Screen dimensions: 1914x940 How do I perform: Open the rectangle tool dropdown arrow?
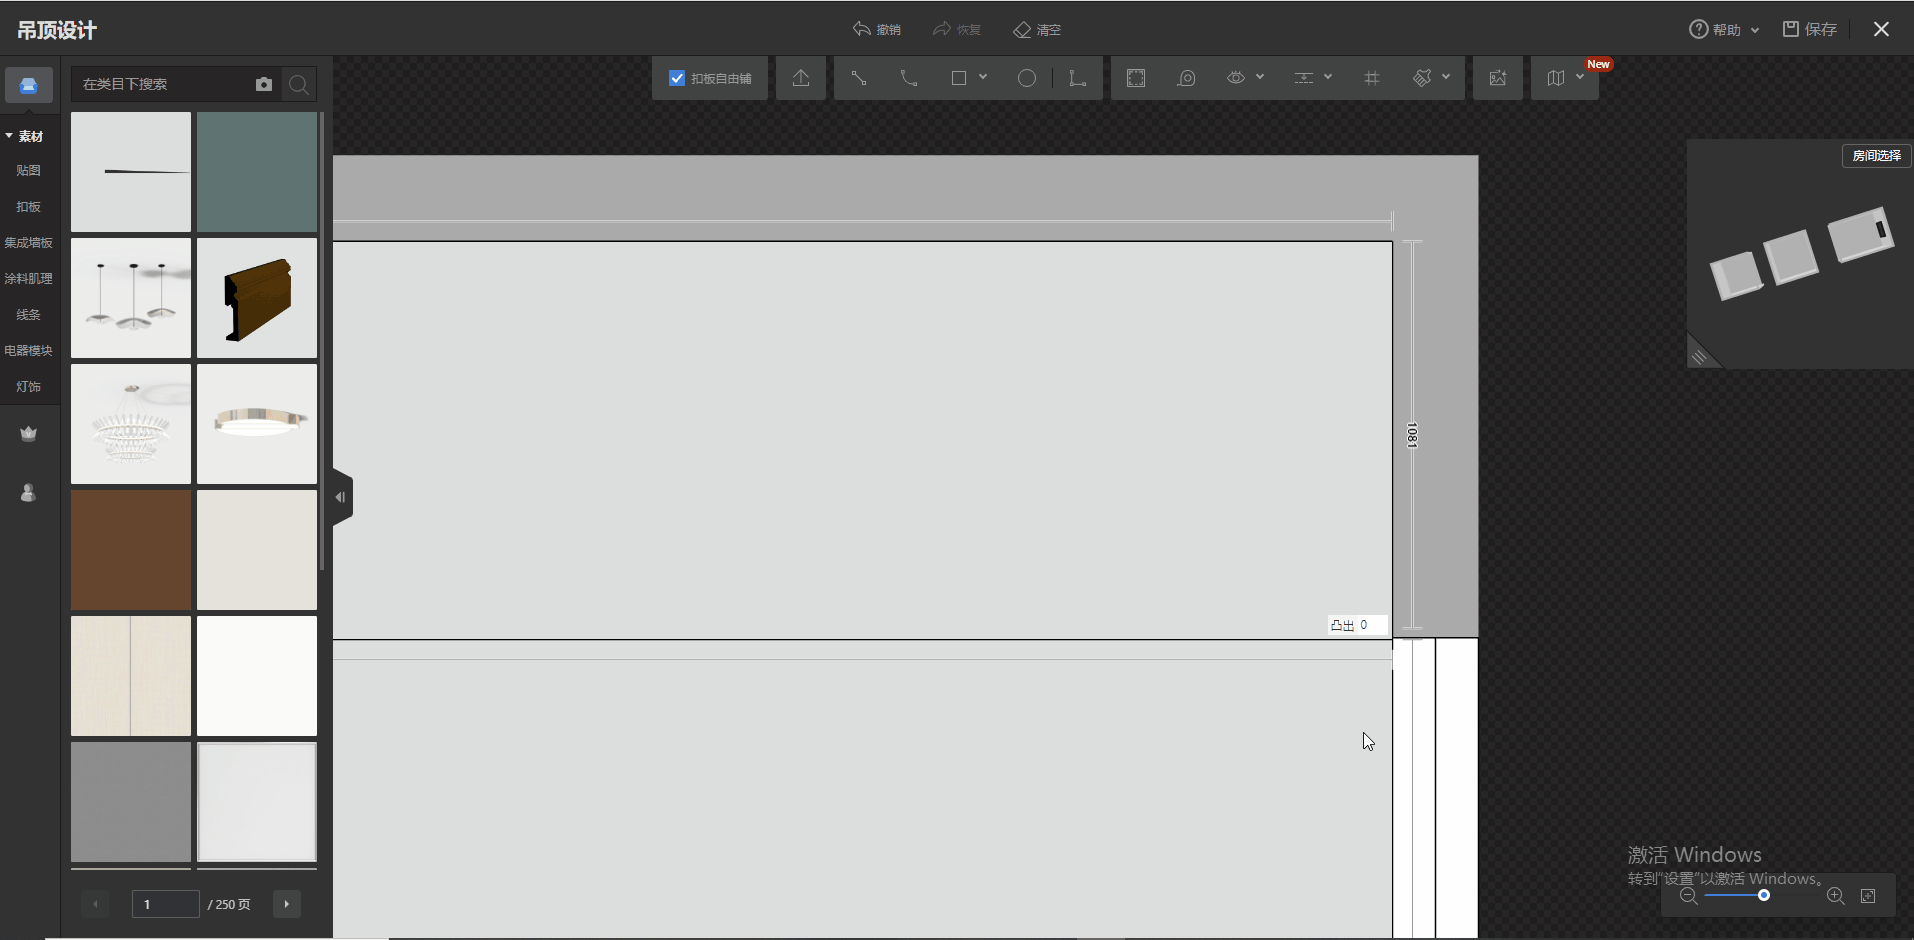point(983,77)
